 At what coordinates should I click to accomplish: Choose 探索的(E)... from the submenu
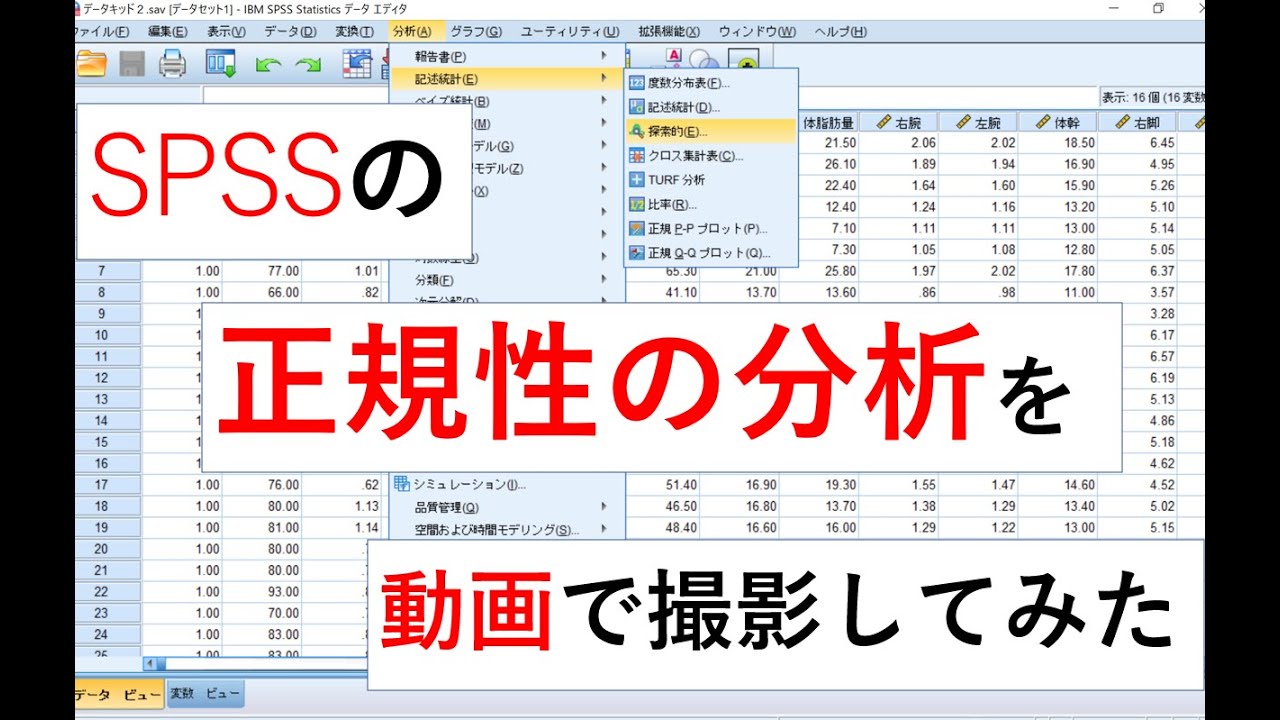[711, 131]
